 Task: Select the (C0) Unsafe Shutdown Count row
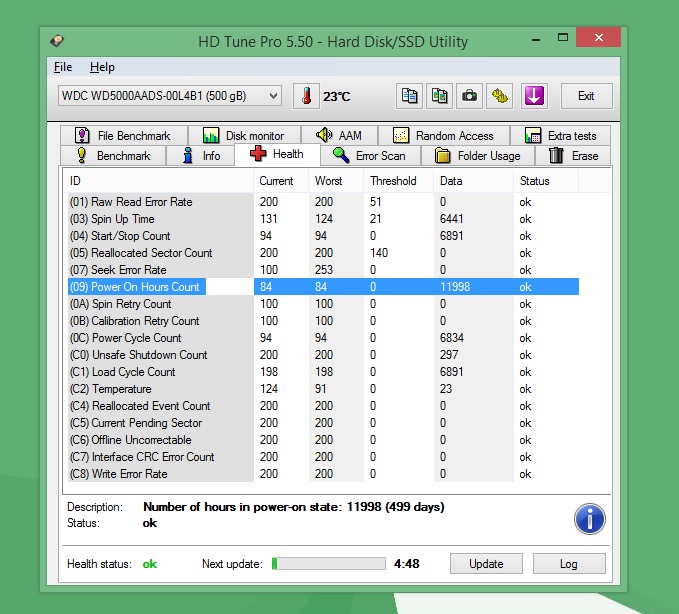click(323, 355)
